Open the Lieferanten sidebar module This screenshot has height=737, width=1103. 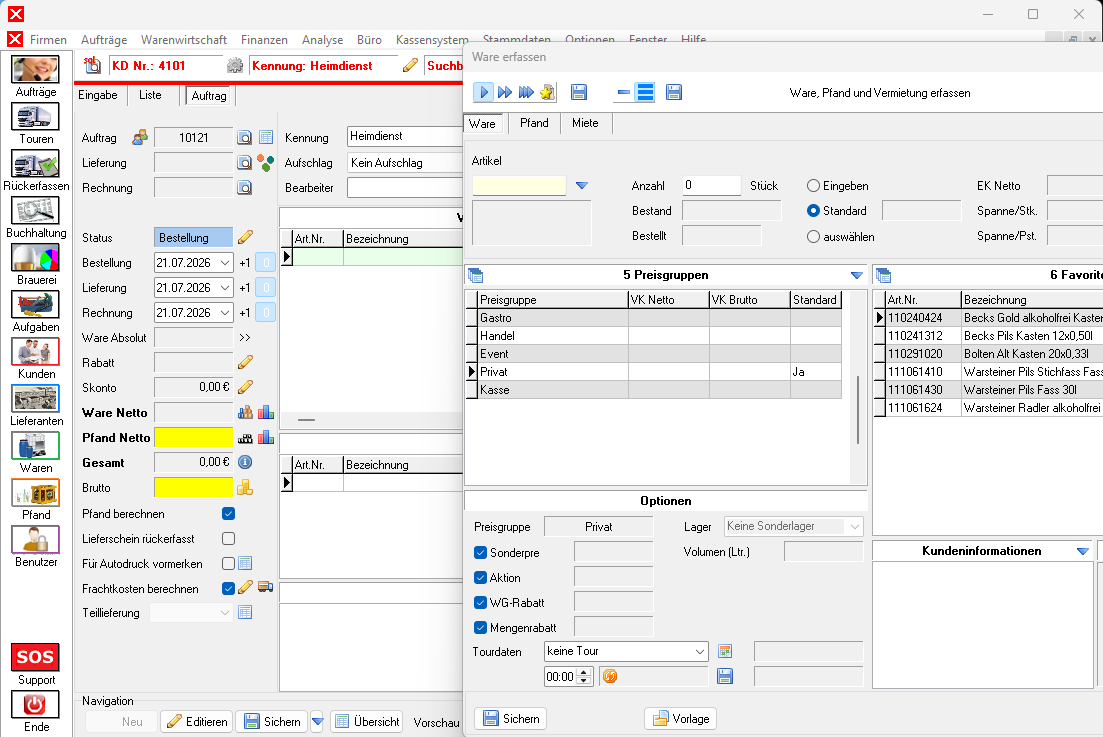coord(35,399)
